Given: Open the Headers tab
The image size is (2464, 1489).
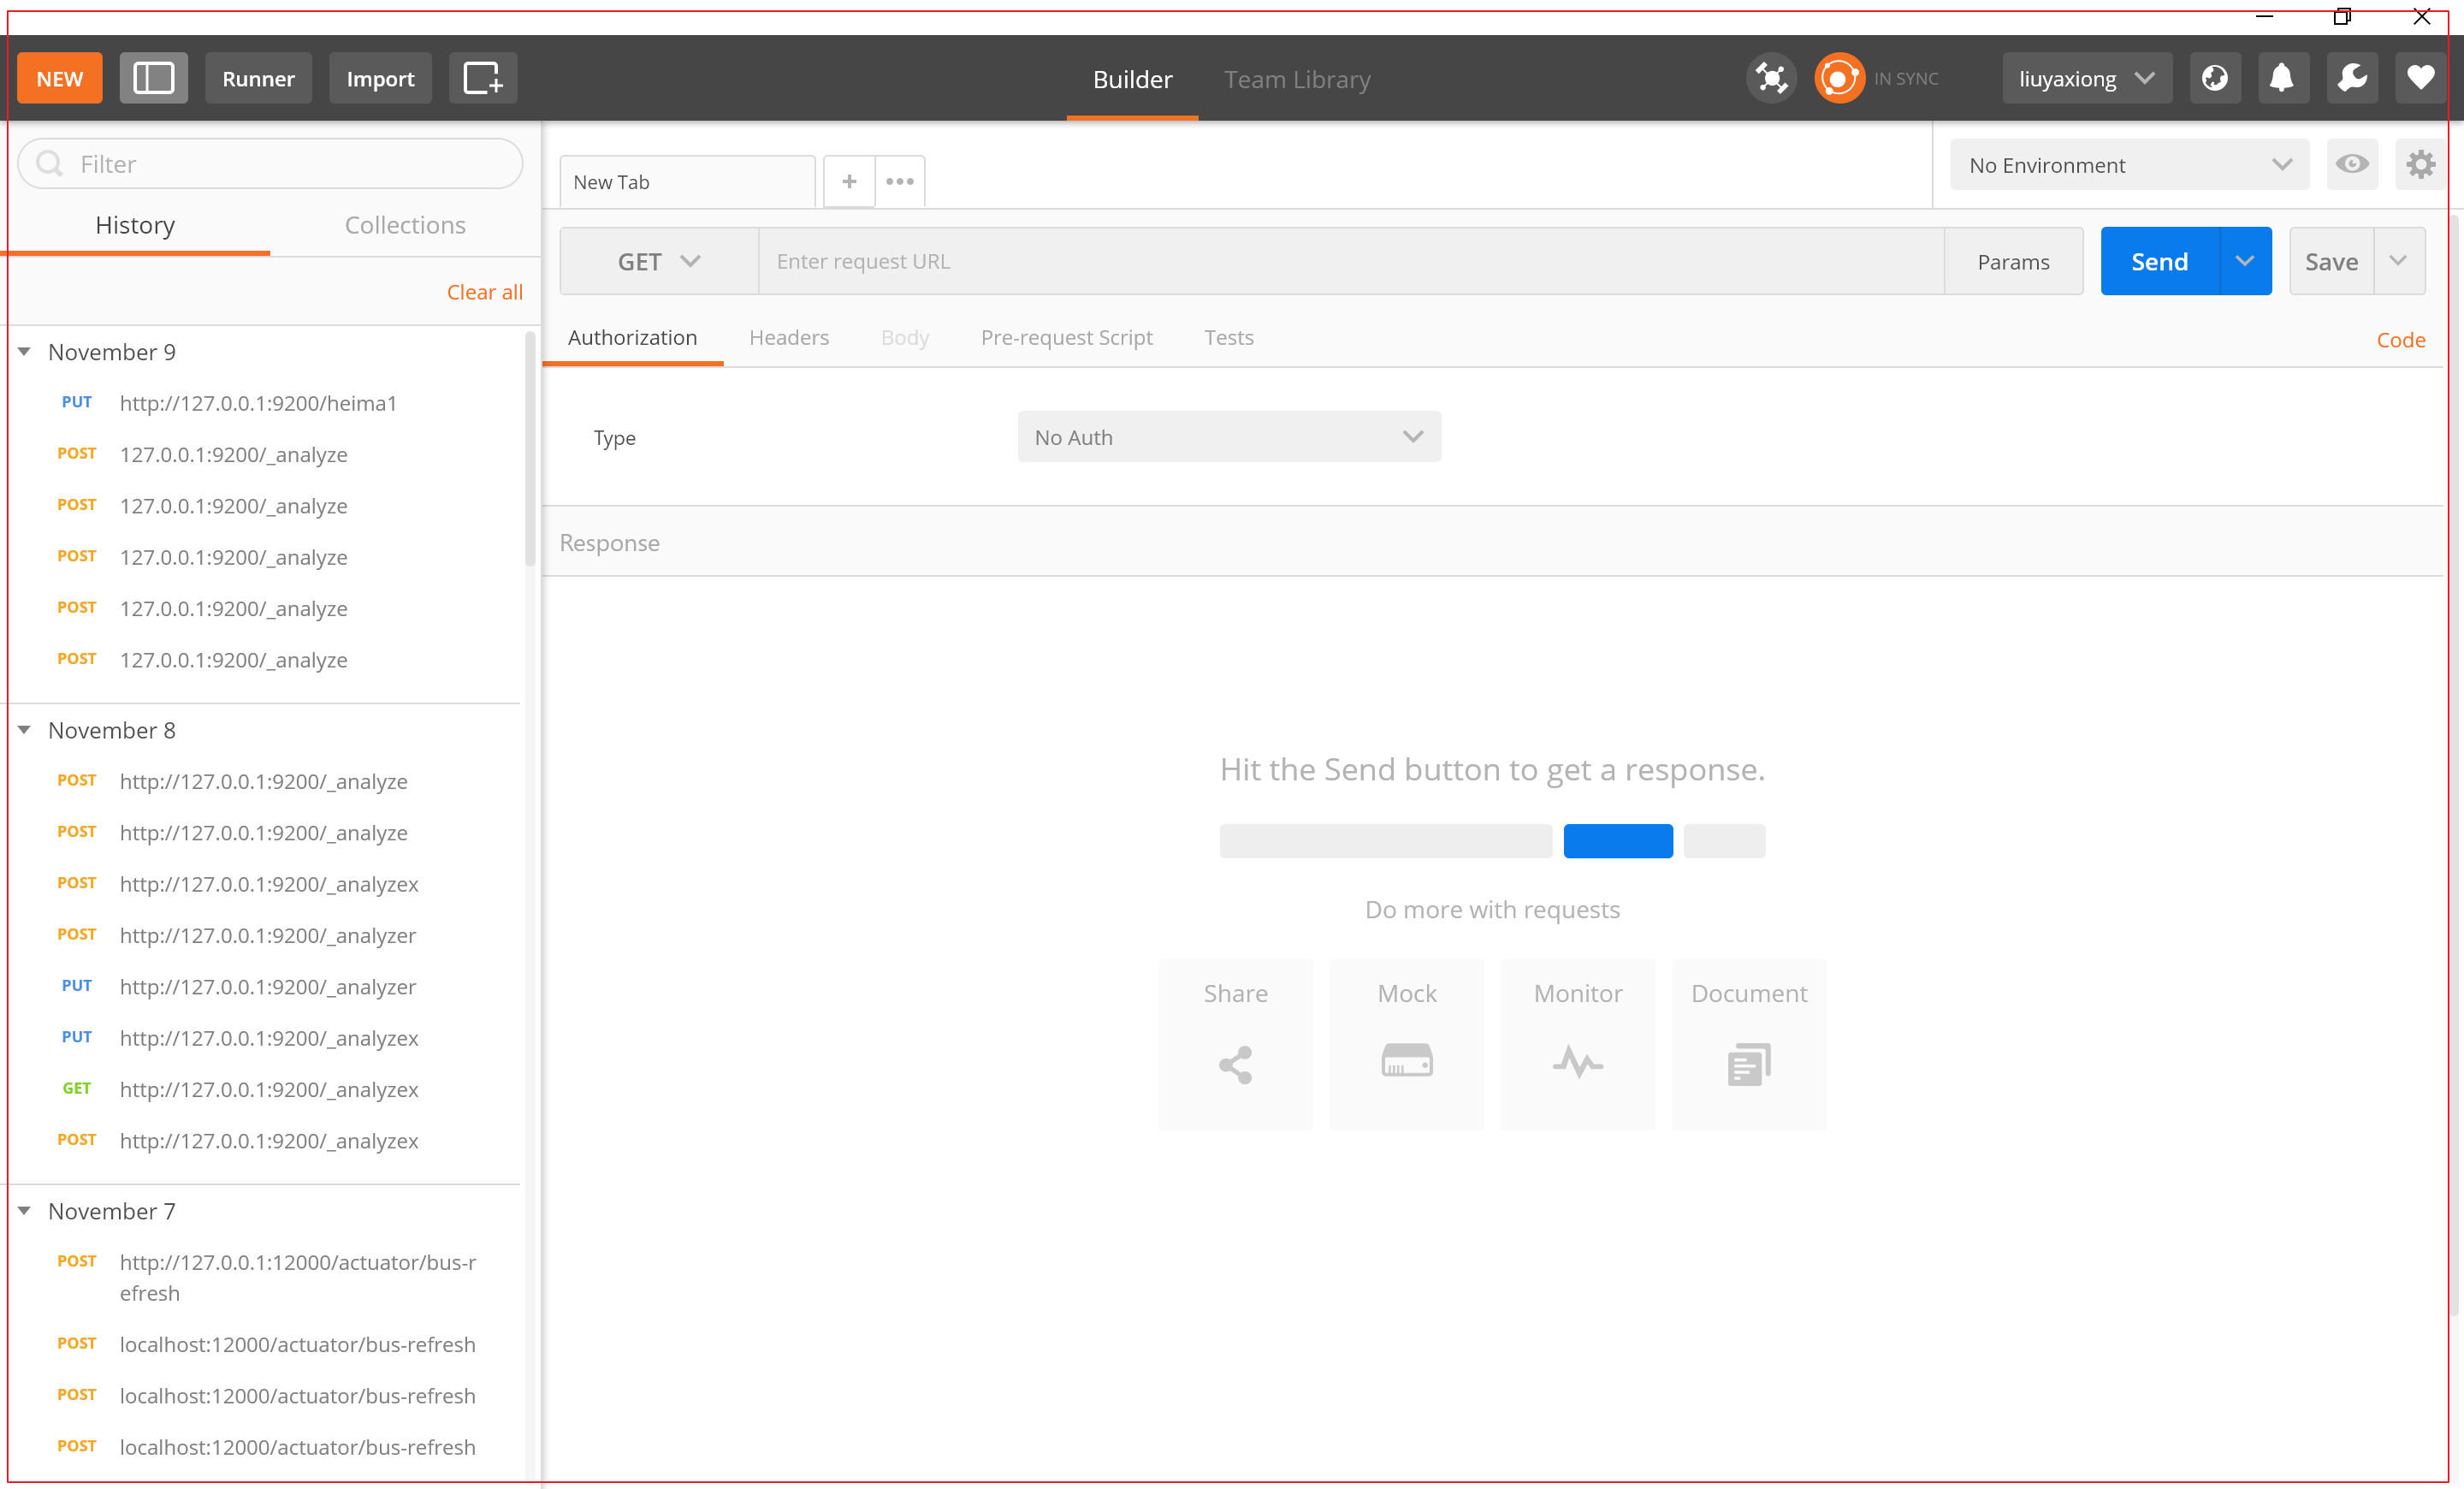Looking at the screenshot, I should (x=789, y=338).
